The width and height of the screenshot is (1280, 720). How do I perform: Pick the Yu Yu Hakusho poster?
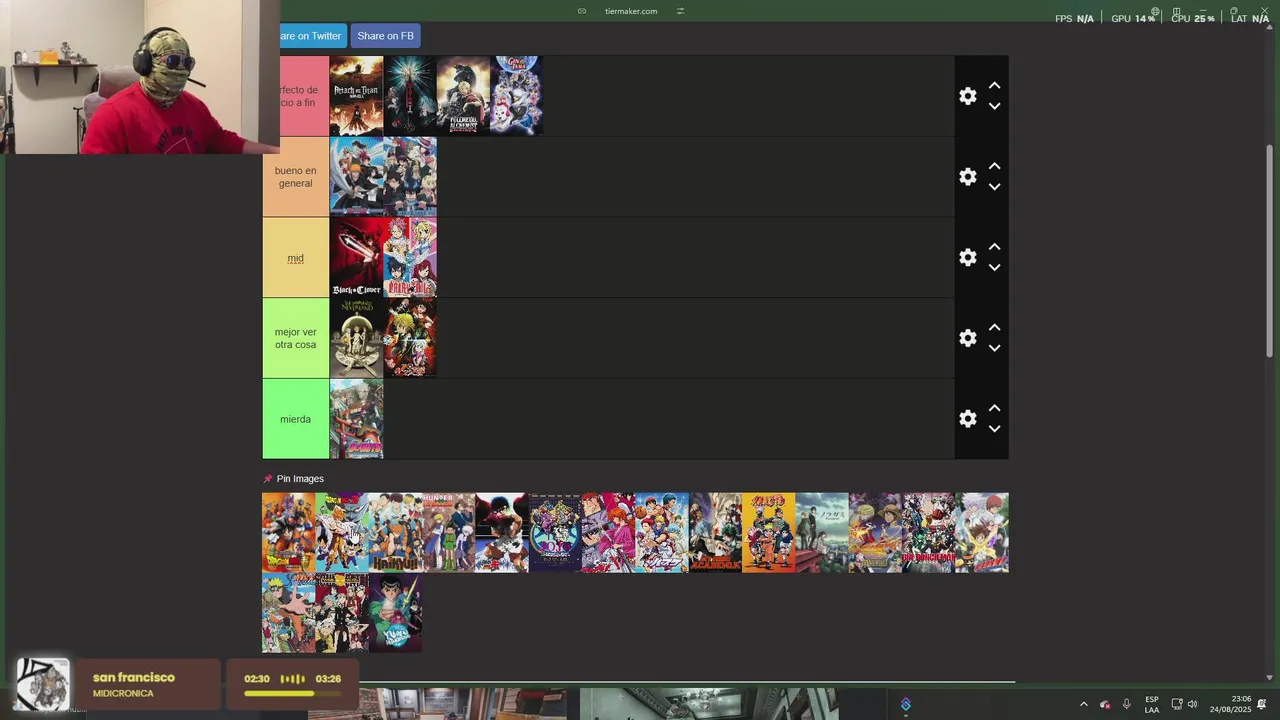(x=395, y=613)
